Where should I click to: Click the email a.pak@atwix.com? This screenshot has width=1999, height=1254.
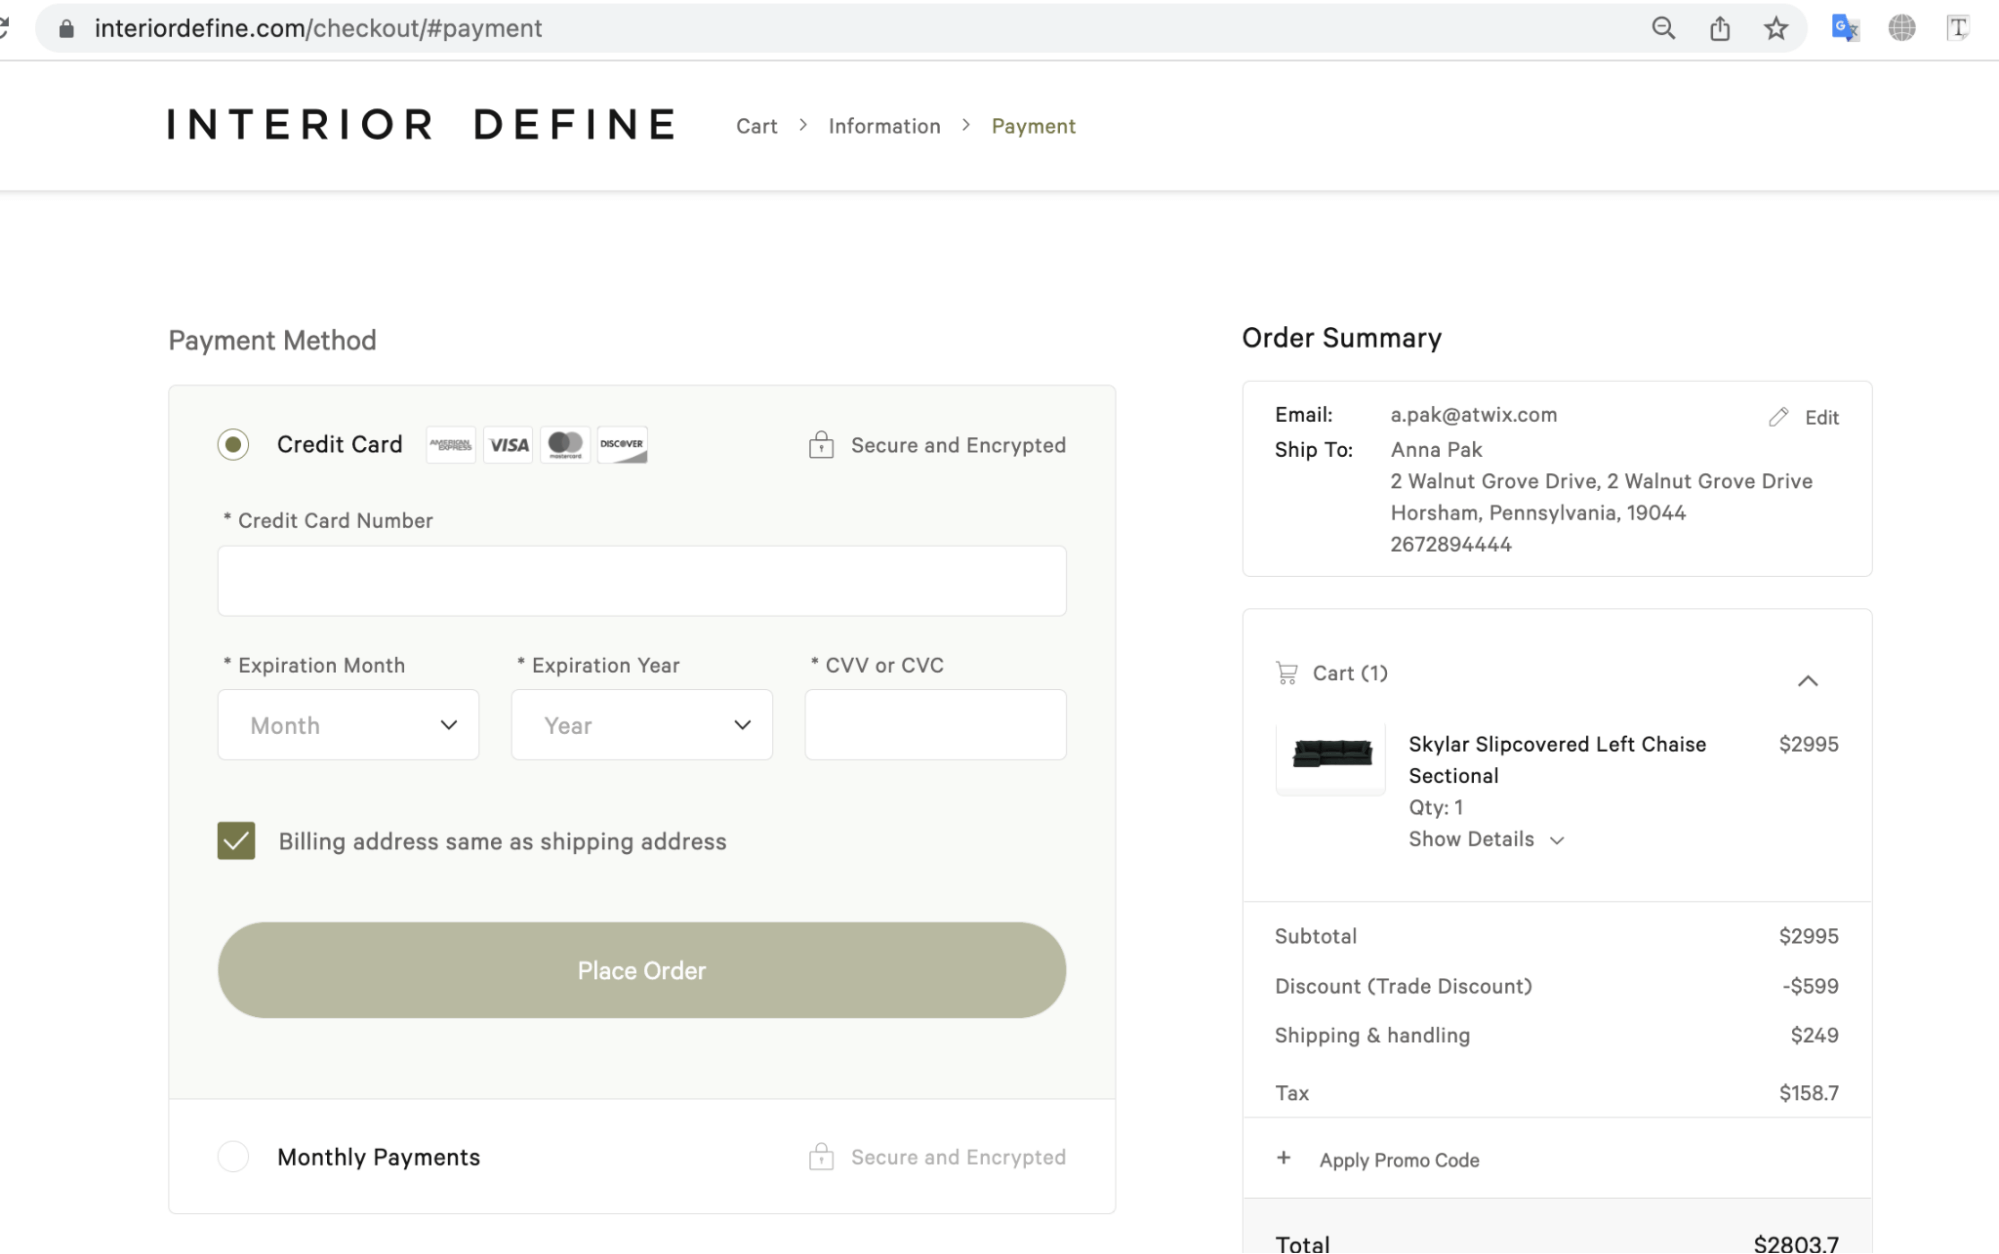point(1473,414)
